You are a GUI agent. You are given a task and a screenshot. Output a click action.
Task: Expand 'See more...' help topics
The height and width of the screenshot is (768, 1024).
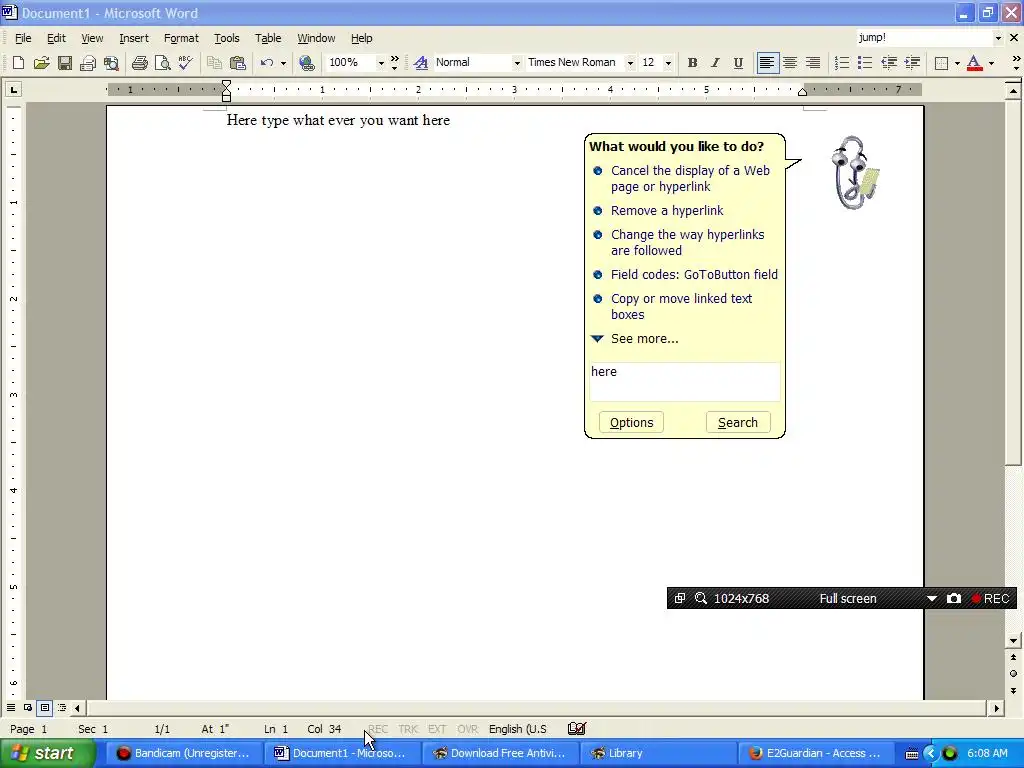click(644, 338)
